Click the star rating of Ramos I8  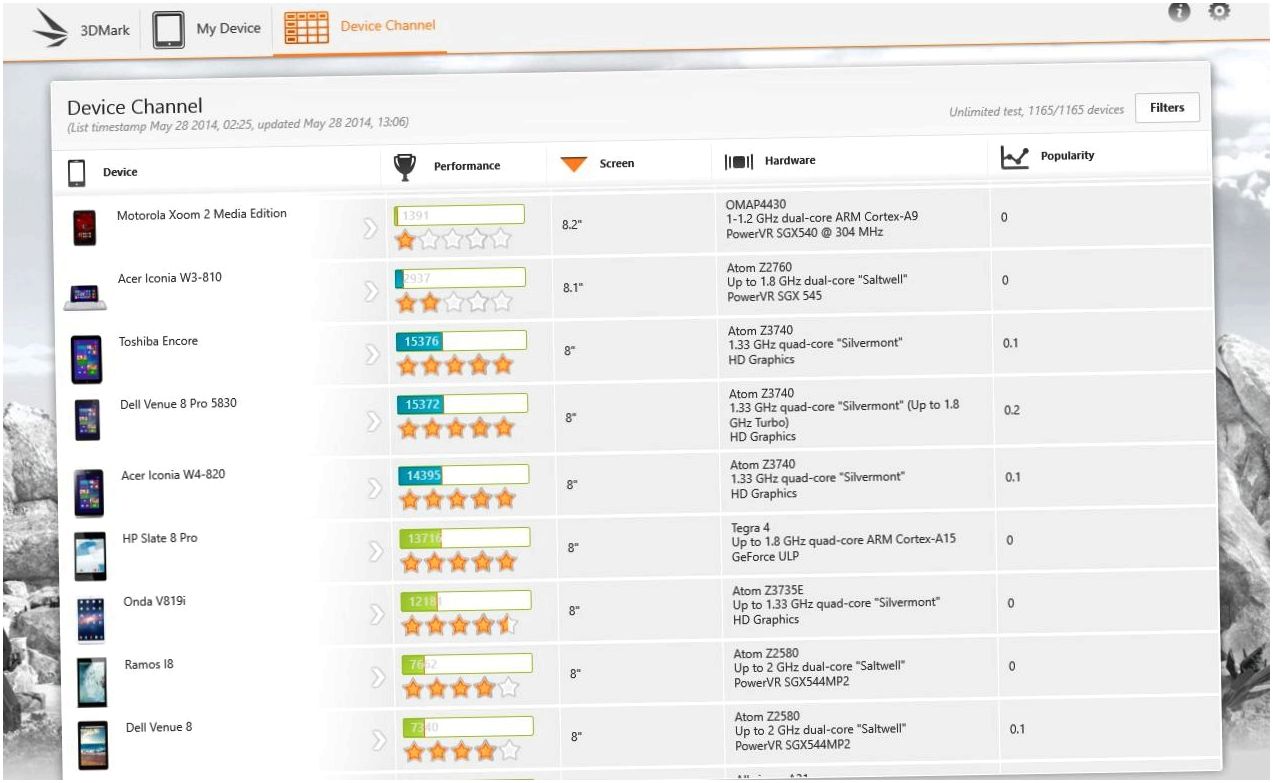tap(461, 688)
